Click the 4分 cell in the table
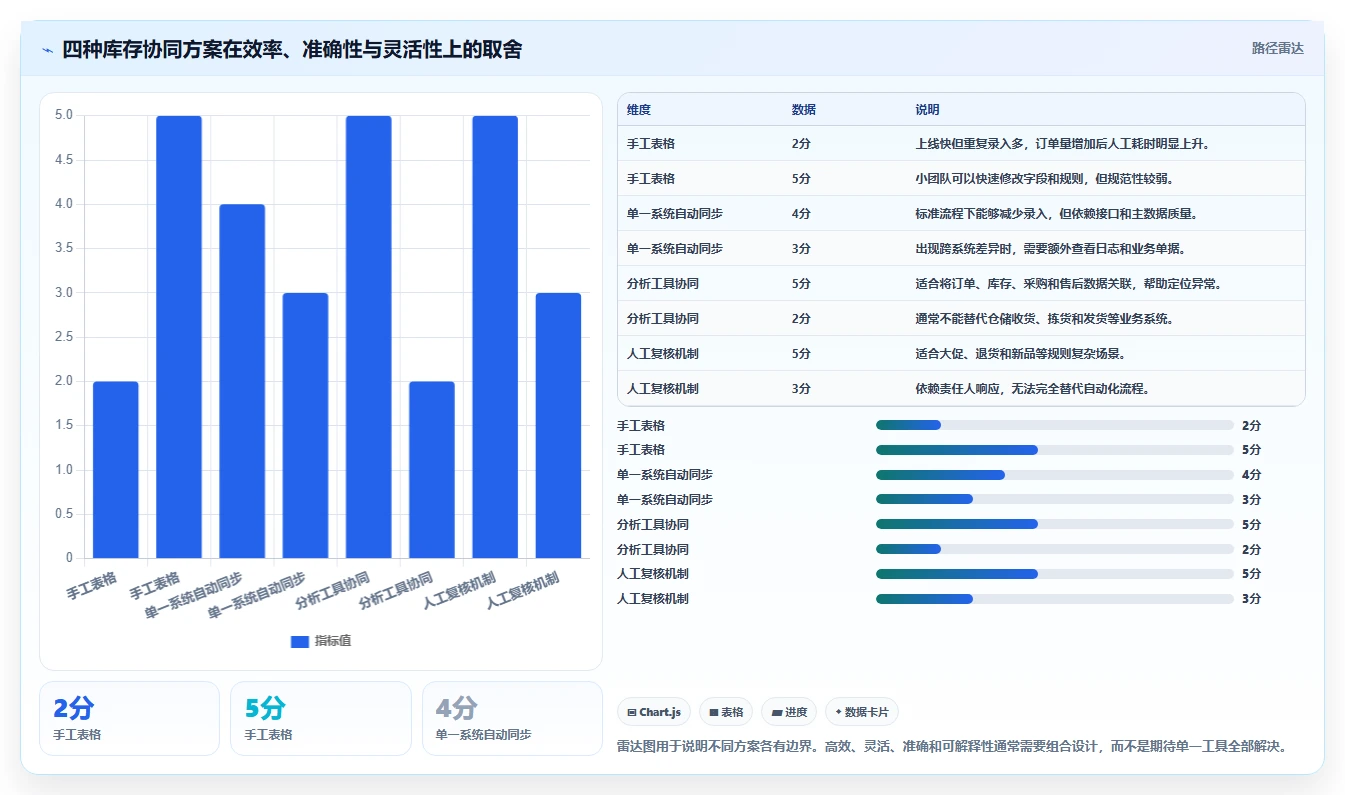Screen dimensions: 1345x795 (x=801, y=214)
